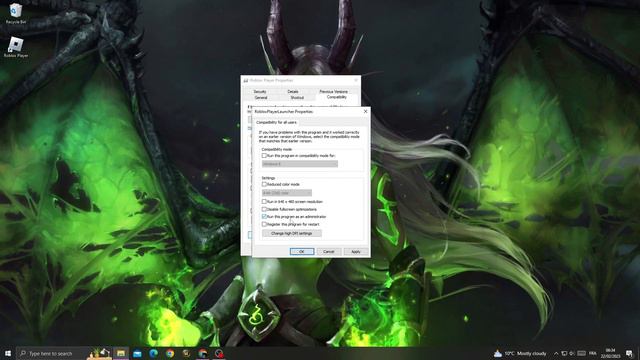Launch Microsoft Edge from taskbar
This screenshot has width=640, height=360.
[x=153, y=353]
